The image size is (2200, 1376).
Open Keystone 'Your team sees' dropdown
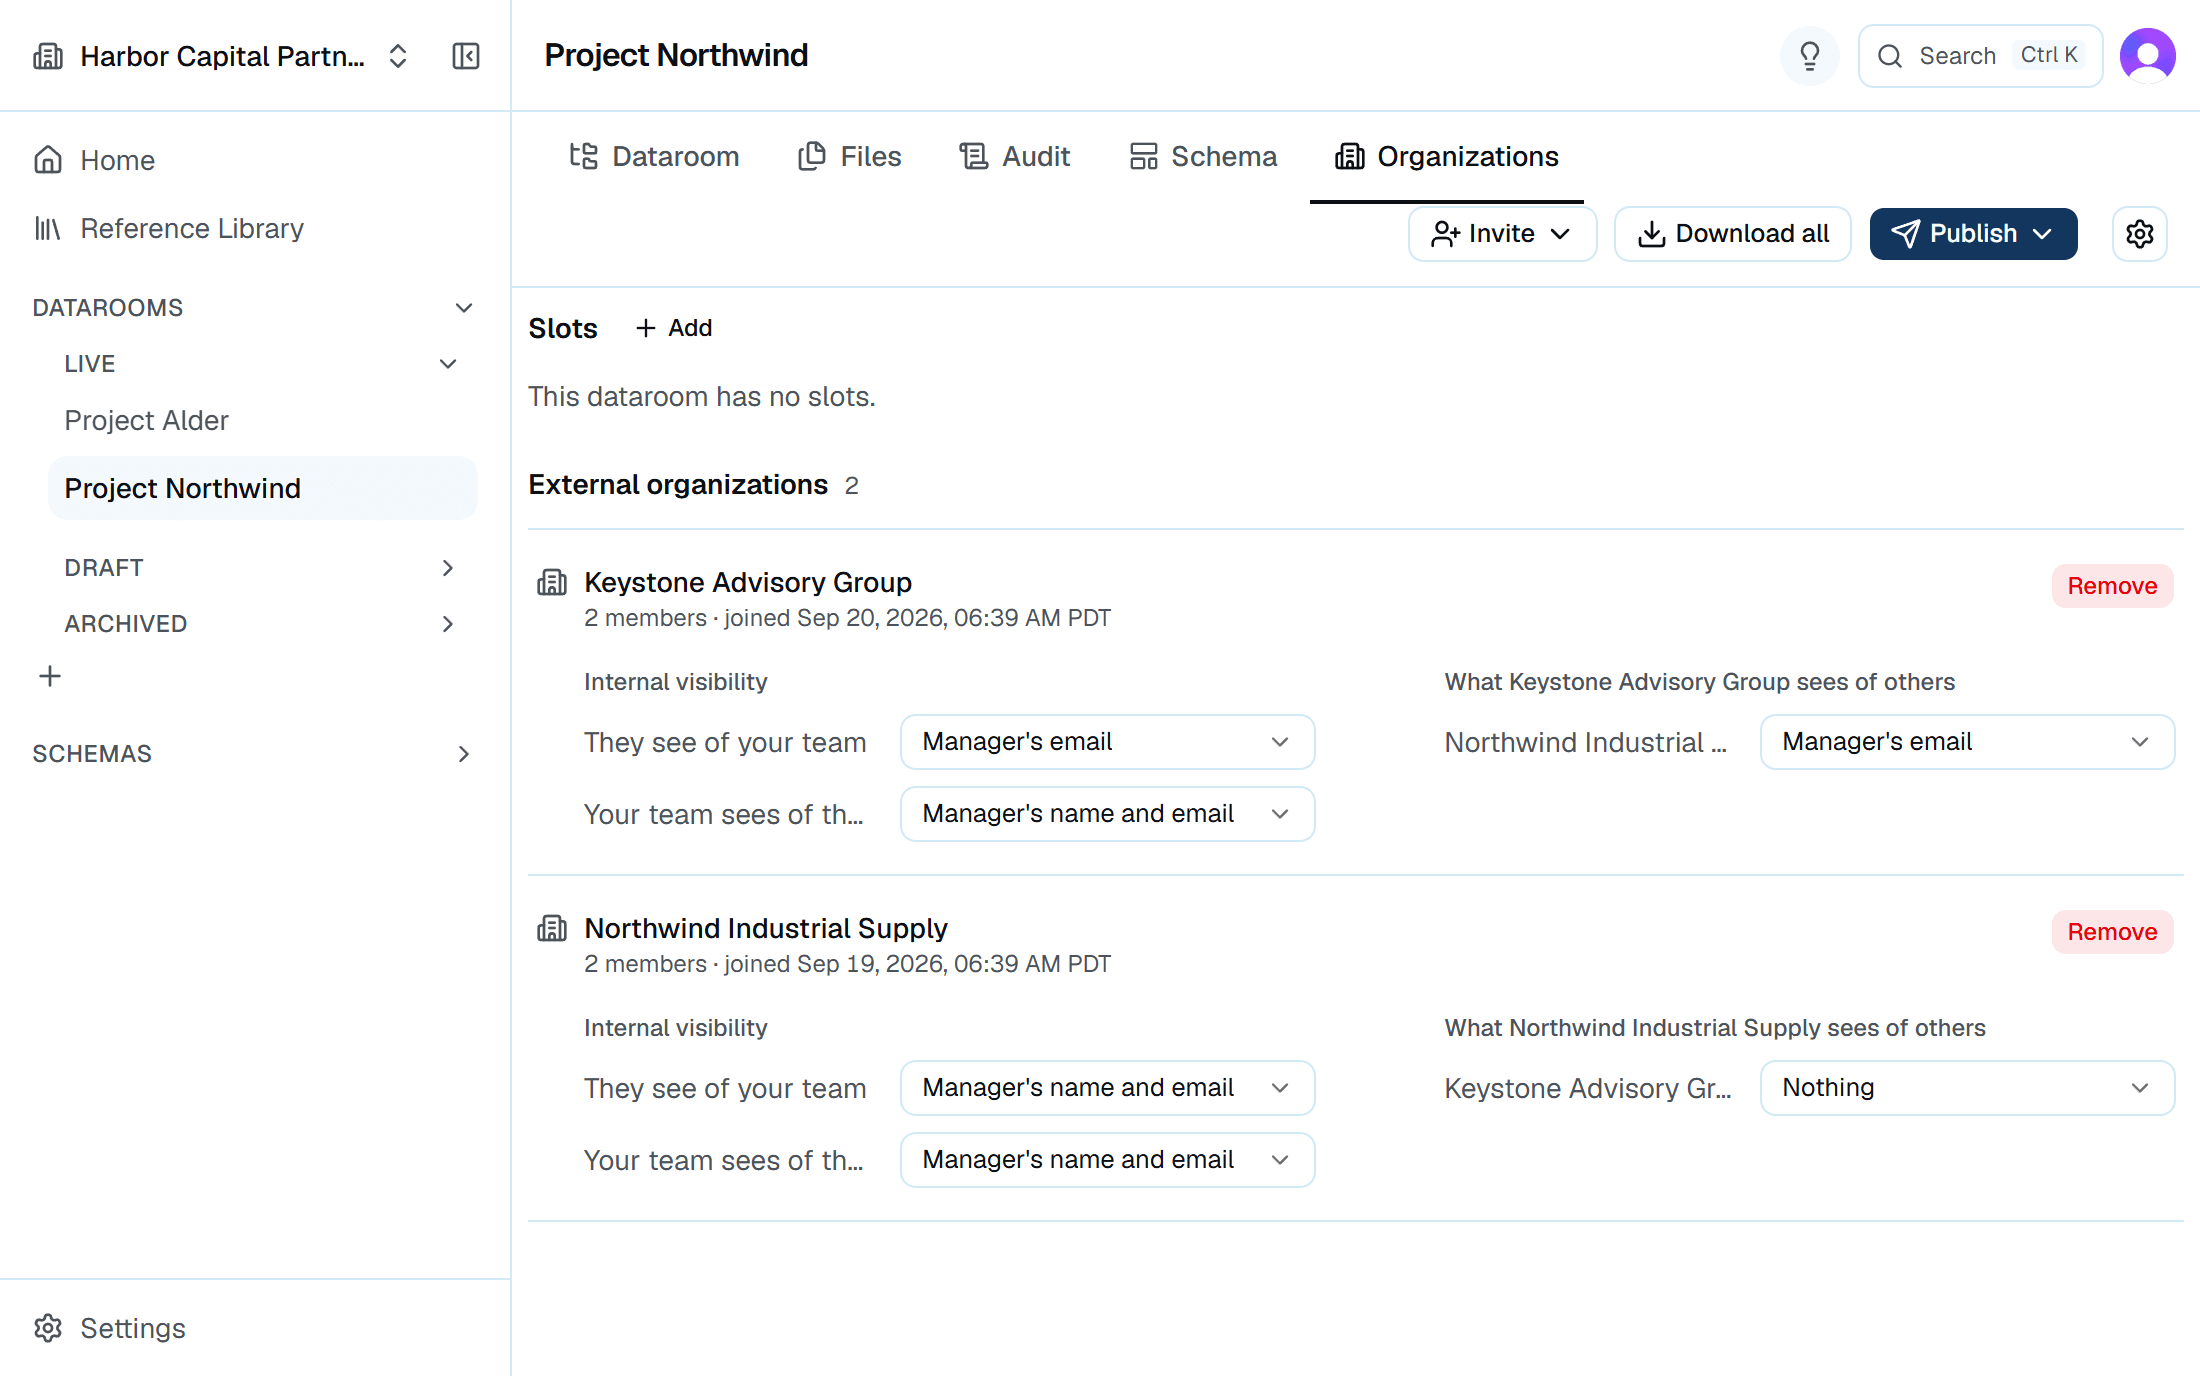coord(1107,814)
